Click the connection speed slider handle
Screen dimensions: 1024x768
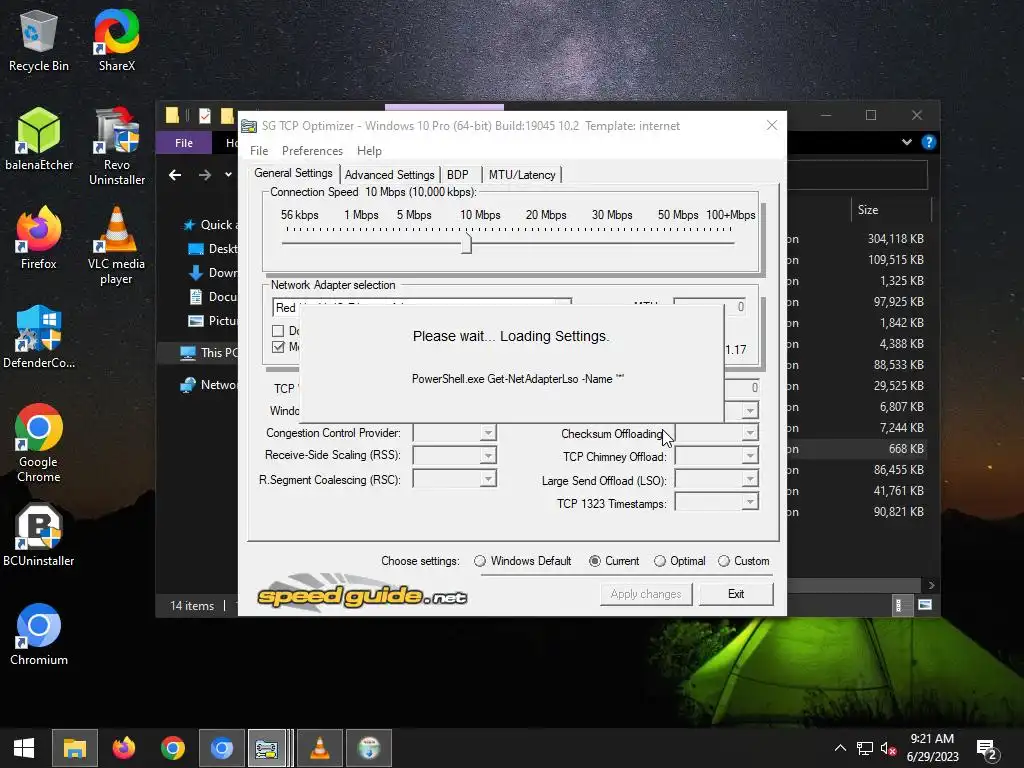click(466, 242)
